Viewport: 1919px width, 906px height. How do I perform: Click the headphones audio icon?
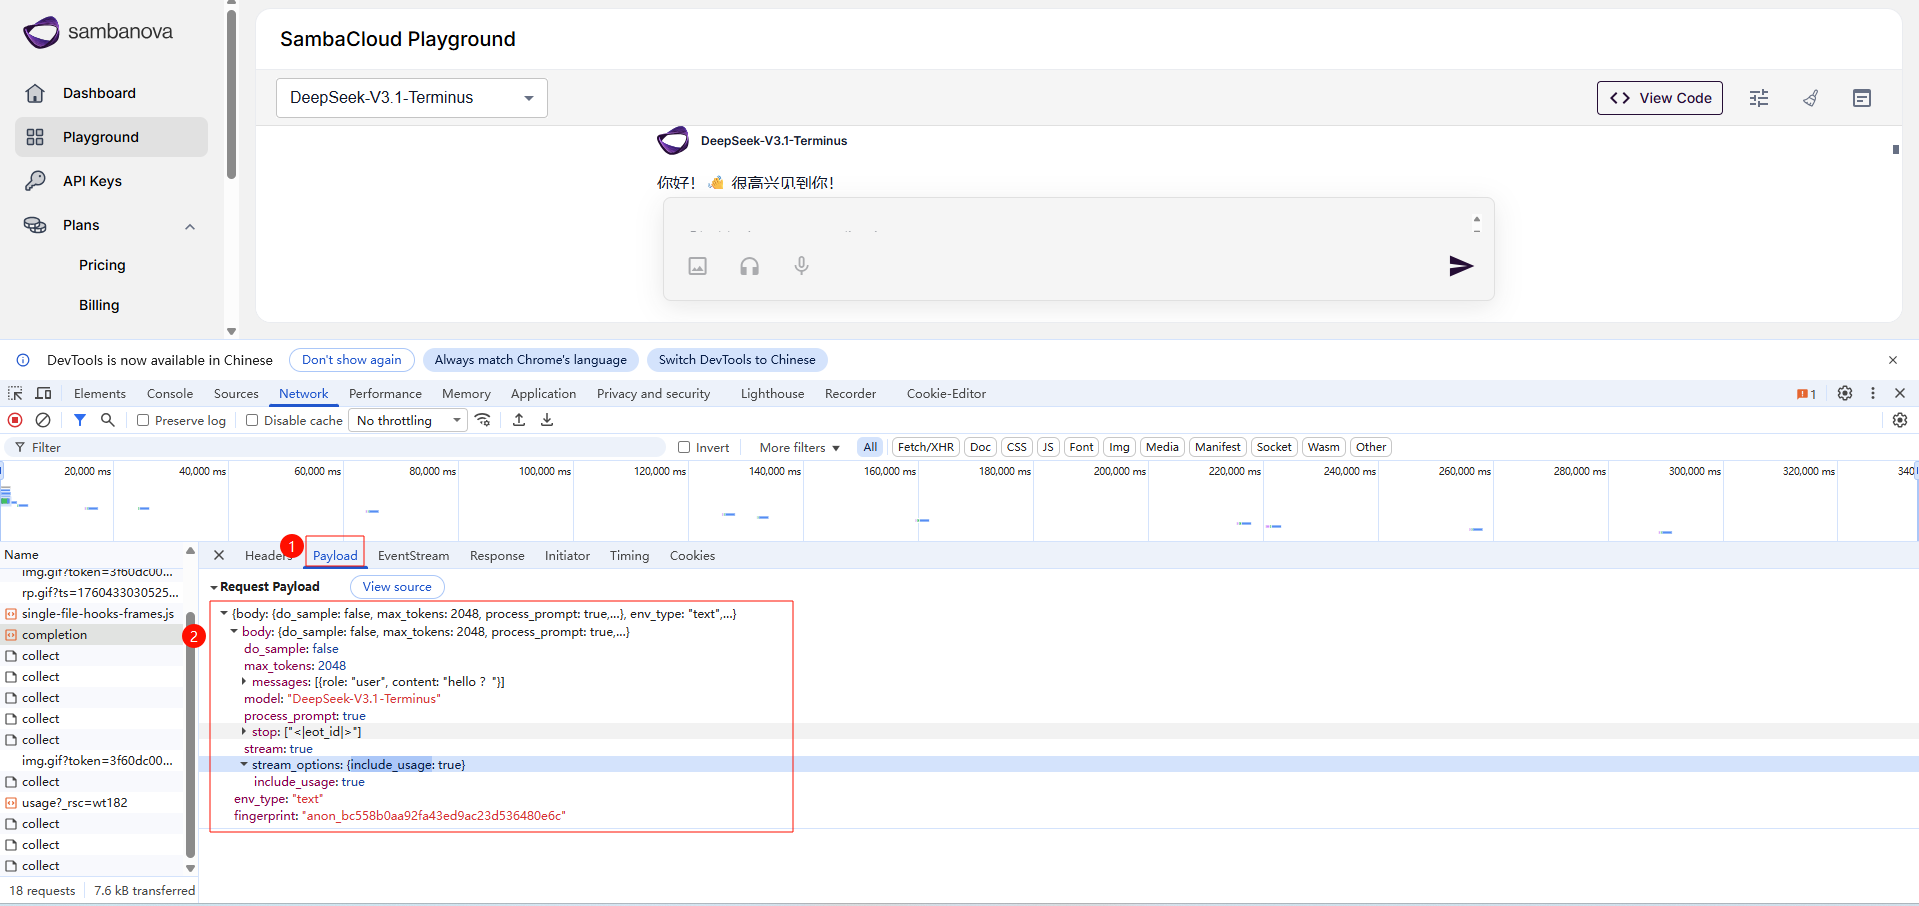[x=749, y=266]
